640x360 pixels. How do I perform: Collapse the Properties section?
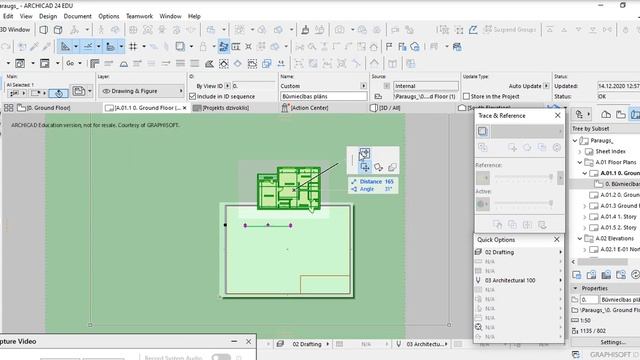576,288
